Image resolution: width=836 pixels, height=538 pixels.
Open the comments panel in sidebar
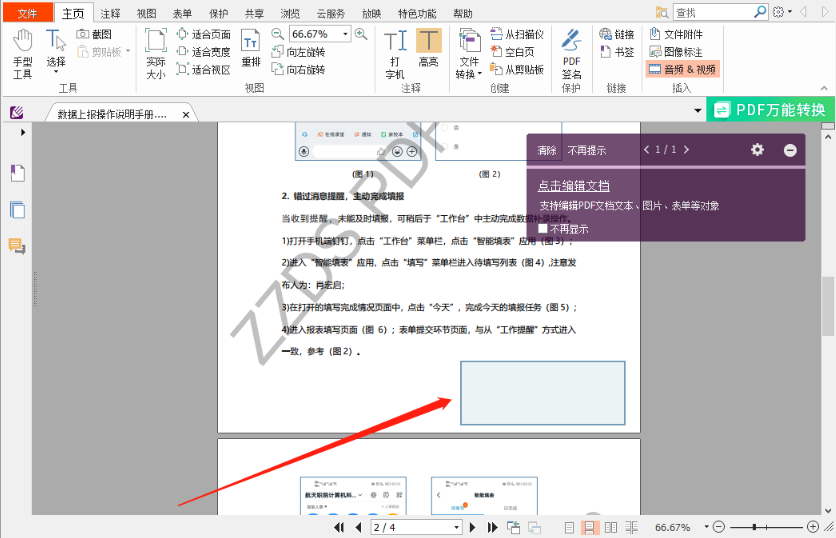tap(18, 246)
